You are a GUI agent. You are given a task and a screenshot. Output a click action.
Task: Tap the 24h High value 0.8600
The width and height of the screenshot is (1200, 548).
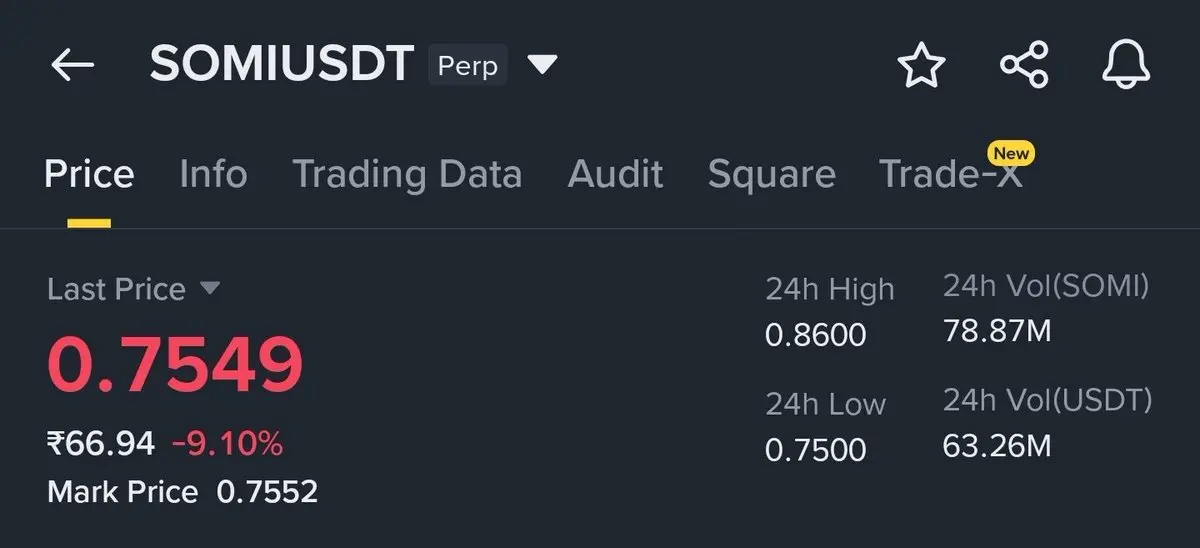click(815, 334)
